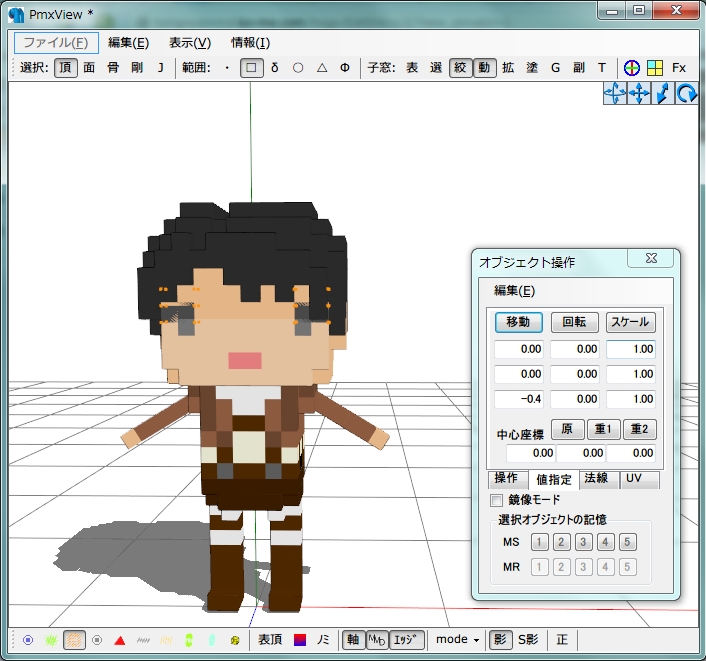
Task: Click the four-arrow camera pan icon
Action: tap(638, 94)
